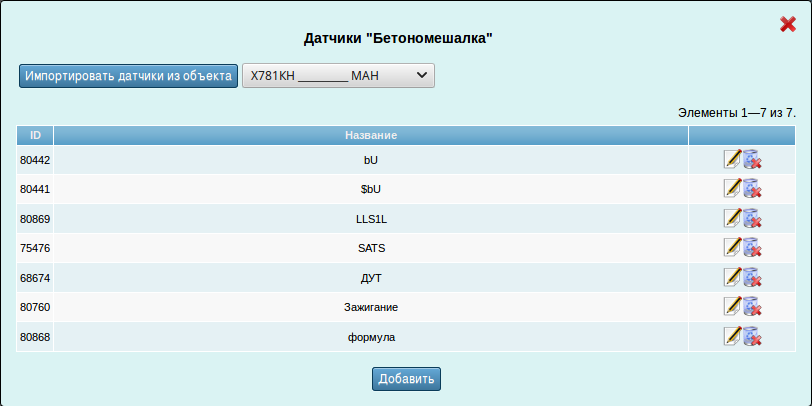Delete the SATS sensor

(x=752, y=247)
